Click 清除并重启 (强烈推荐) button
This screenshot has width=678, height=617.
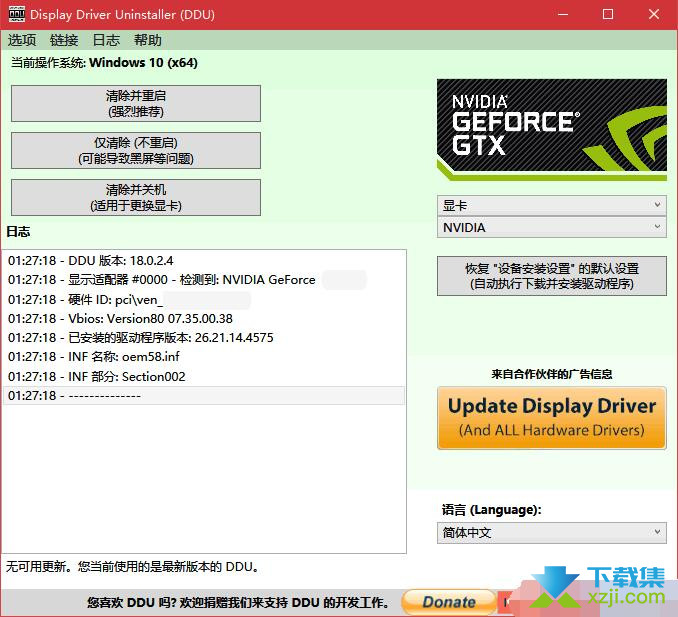point(136,103)
